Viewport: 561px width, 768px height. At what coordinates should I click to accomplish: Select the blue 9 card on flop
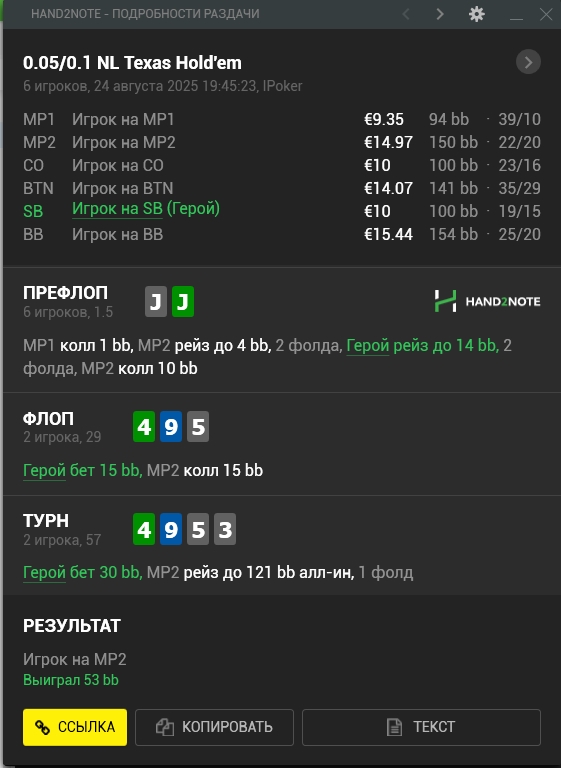click(x=171, y=427)
